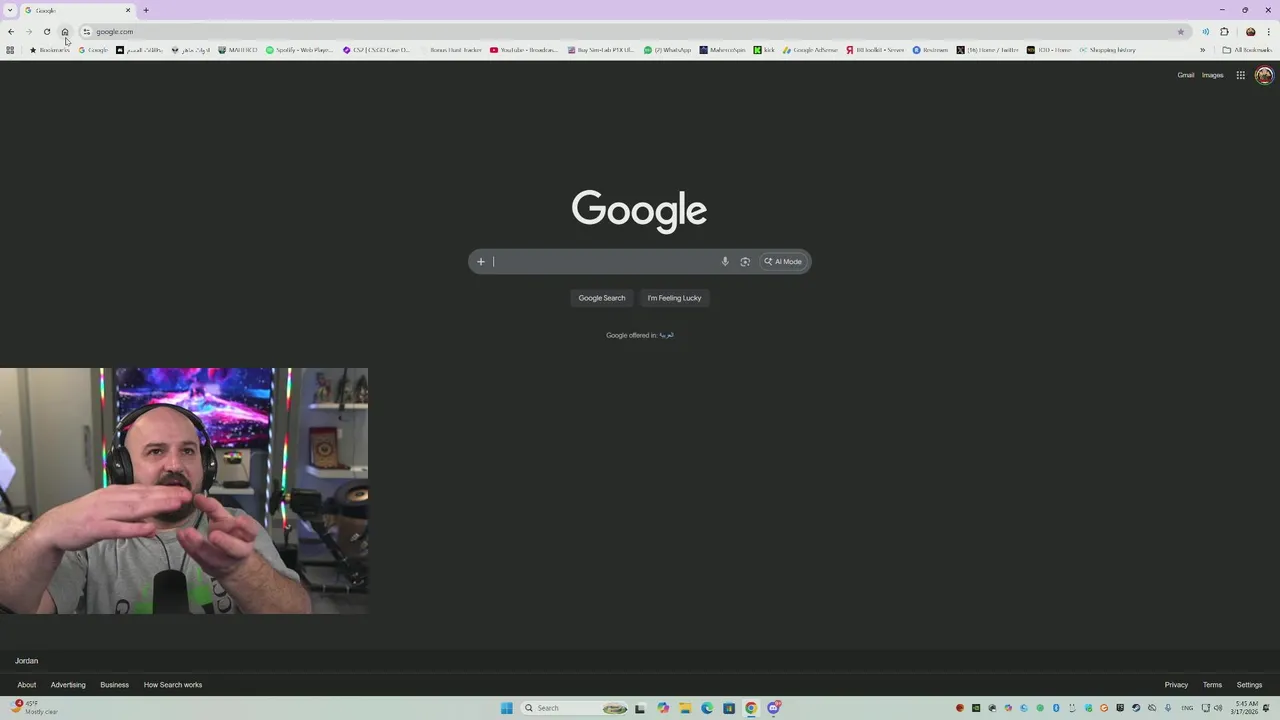This screenshot has height=720, width=1280.
Task: Open the Kick bookmark
Action: (x=764, y=50)
